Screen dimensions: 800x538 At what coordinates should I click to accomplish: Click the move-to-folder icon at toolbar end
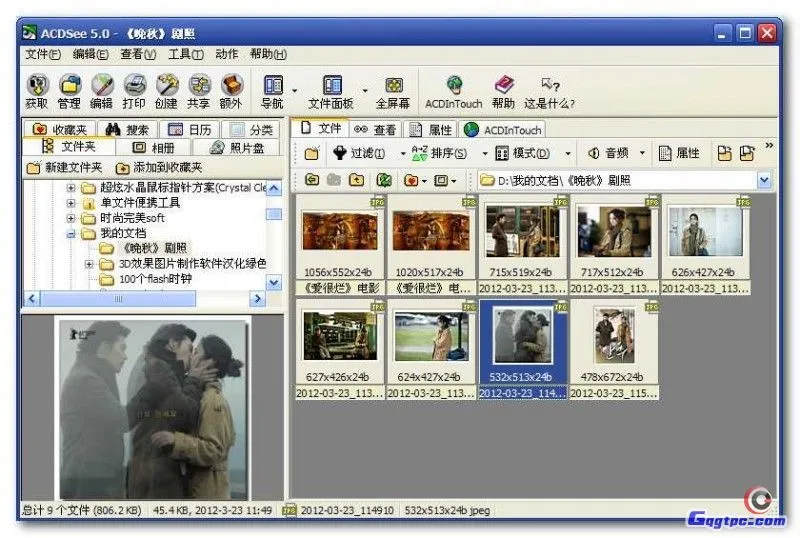(747, 153)
